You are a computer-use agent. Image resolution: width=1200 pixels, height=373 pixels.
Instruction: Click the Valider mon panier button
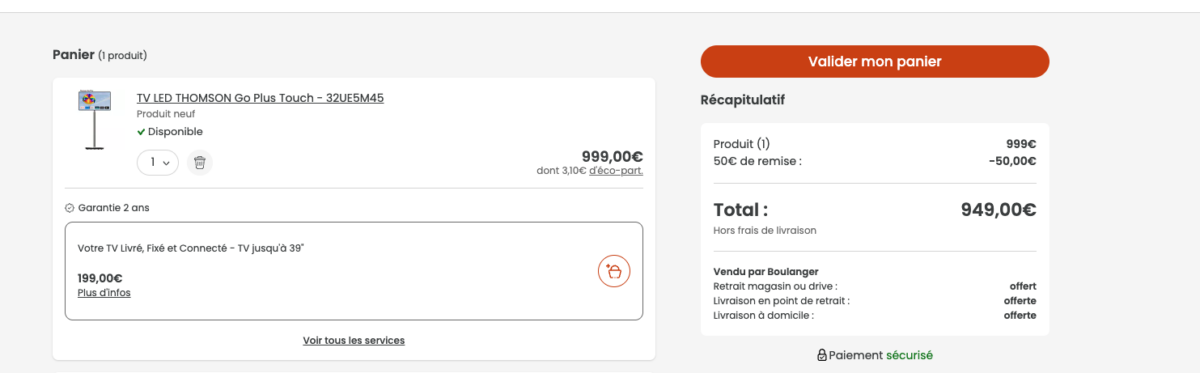[875, 61]
